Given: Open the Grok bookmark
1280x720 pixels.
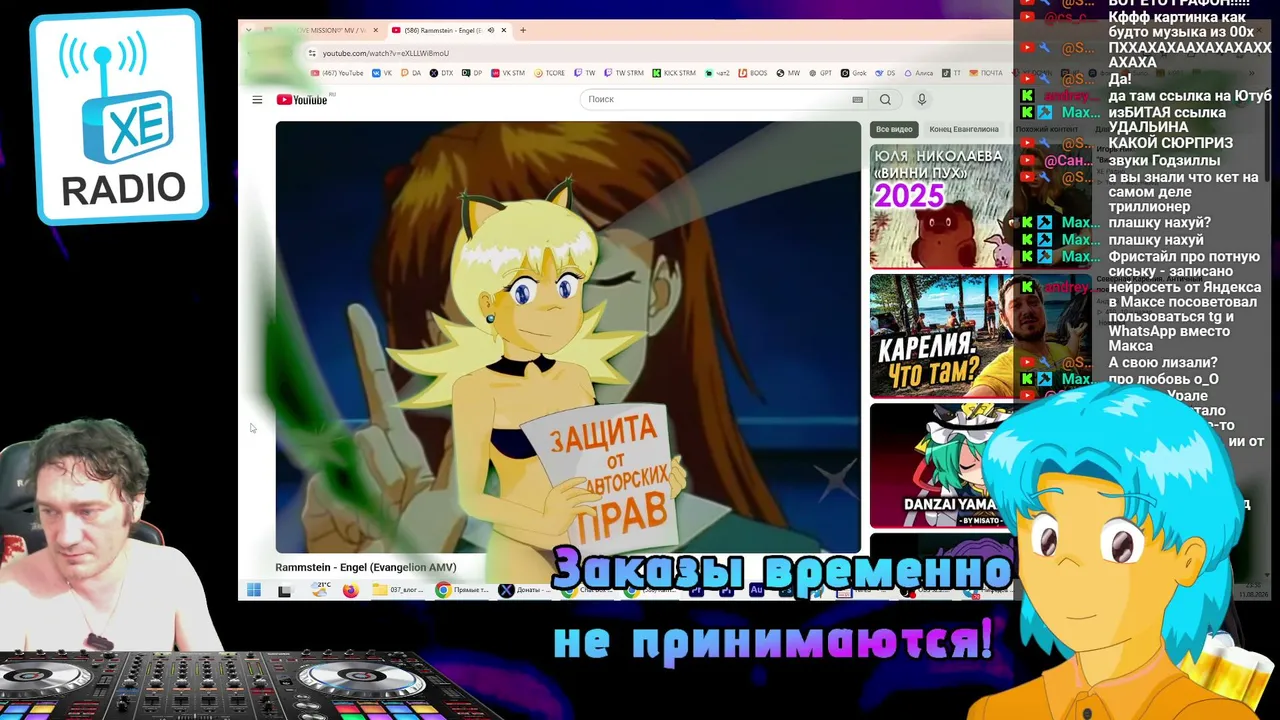Looking at the screenshot, I should [853, 73].
